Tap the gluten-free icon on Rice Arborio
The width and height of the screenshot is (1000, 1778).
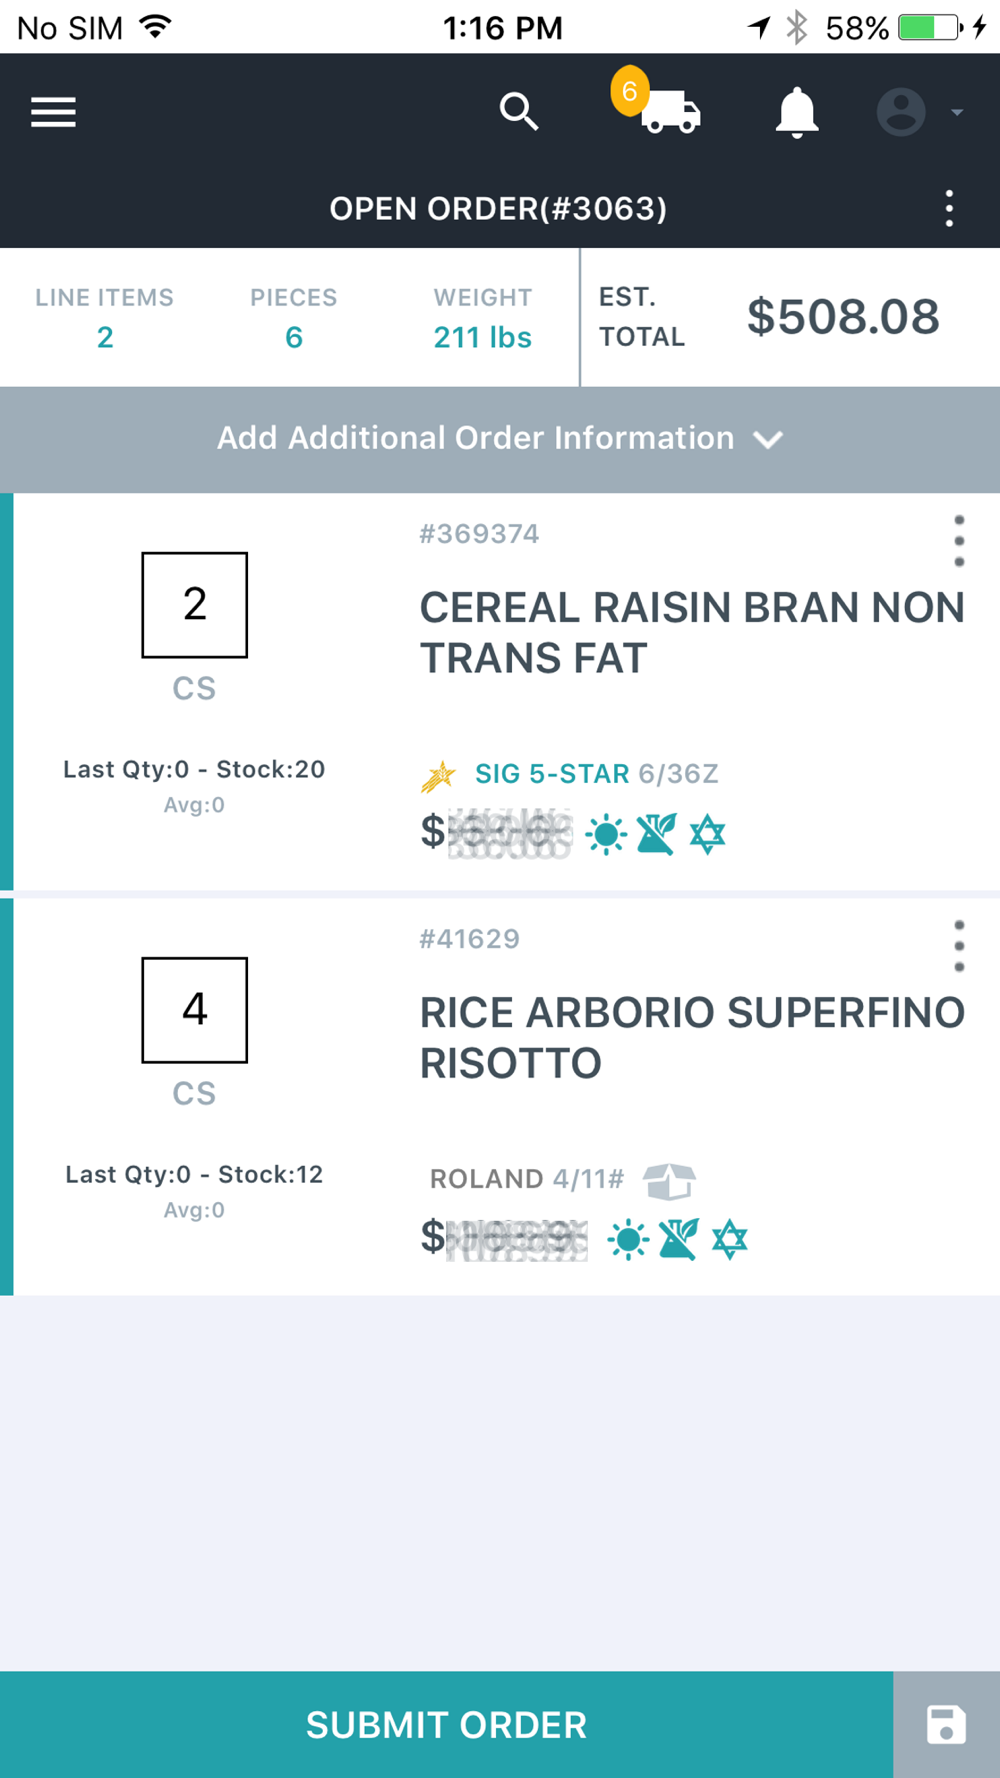678,1240
